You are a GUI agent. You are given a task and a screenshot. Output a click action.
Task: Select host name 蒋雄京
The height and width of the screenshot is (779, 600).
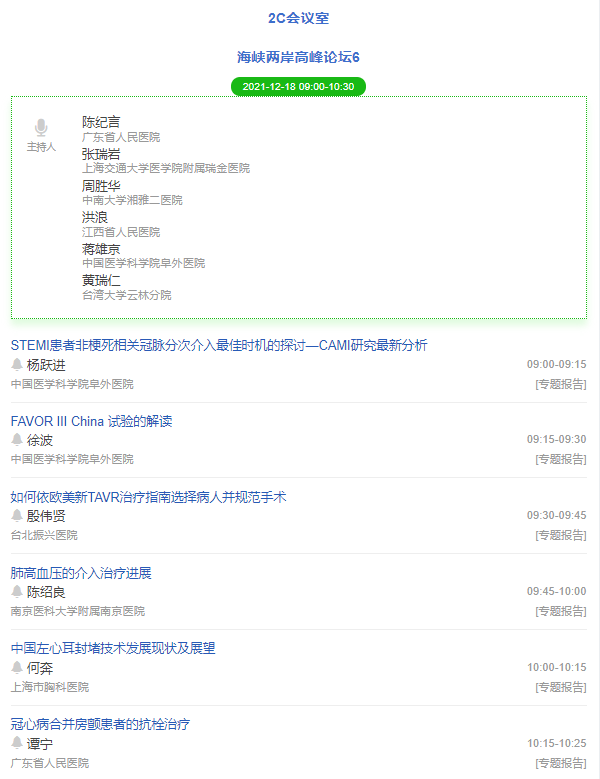click(101, 249)
